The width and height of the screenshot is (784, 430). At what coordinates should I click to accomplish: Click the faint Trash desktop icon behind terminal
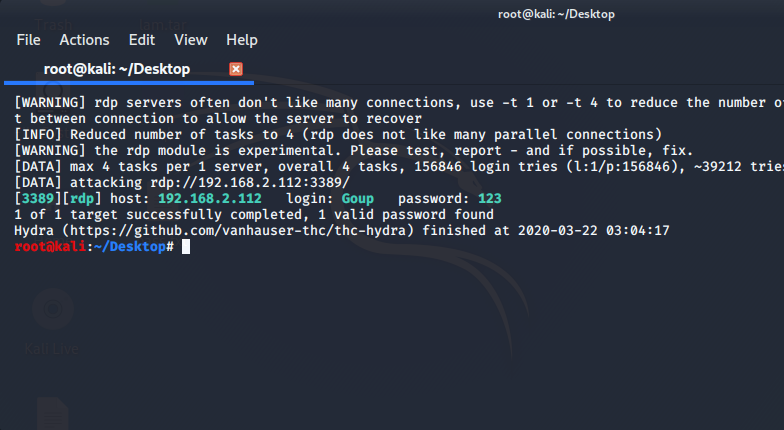coord(54,24)
